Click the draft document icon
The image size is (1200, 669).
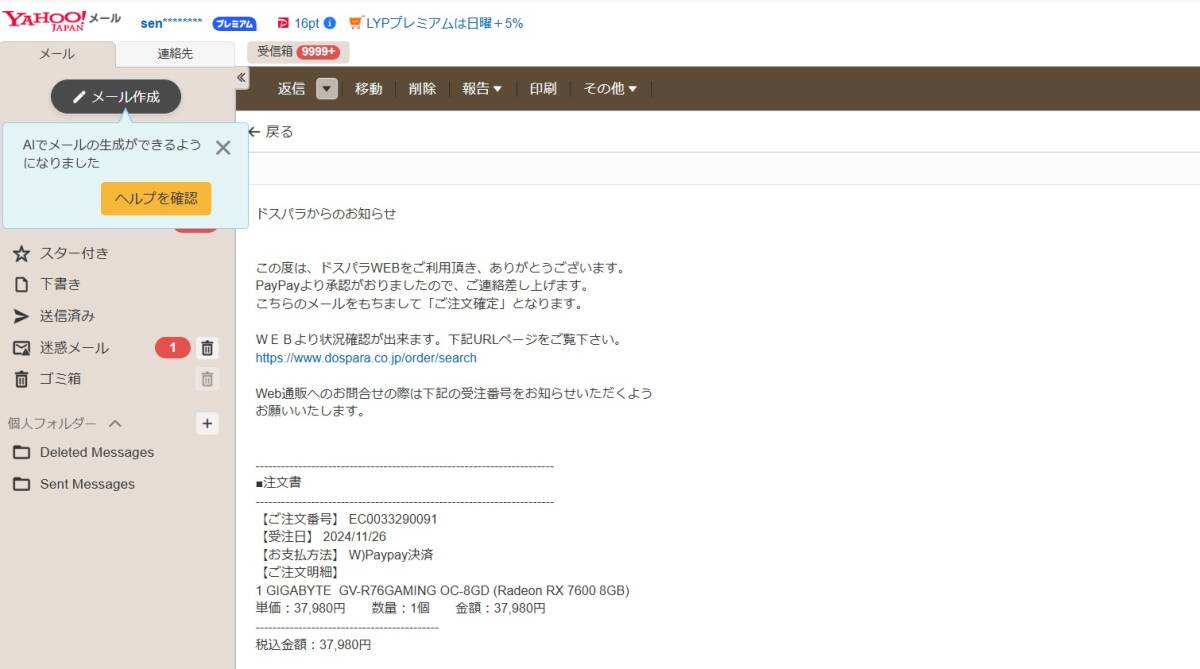21,284
